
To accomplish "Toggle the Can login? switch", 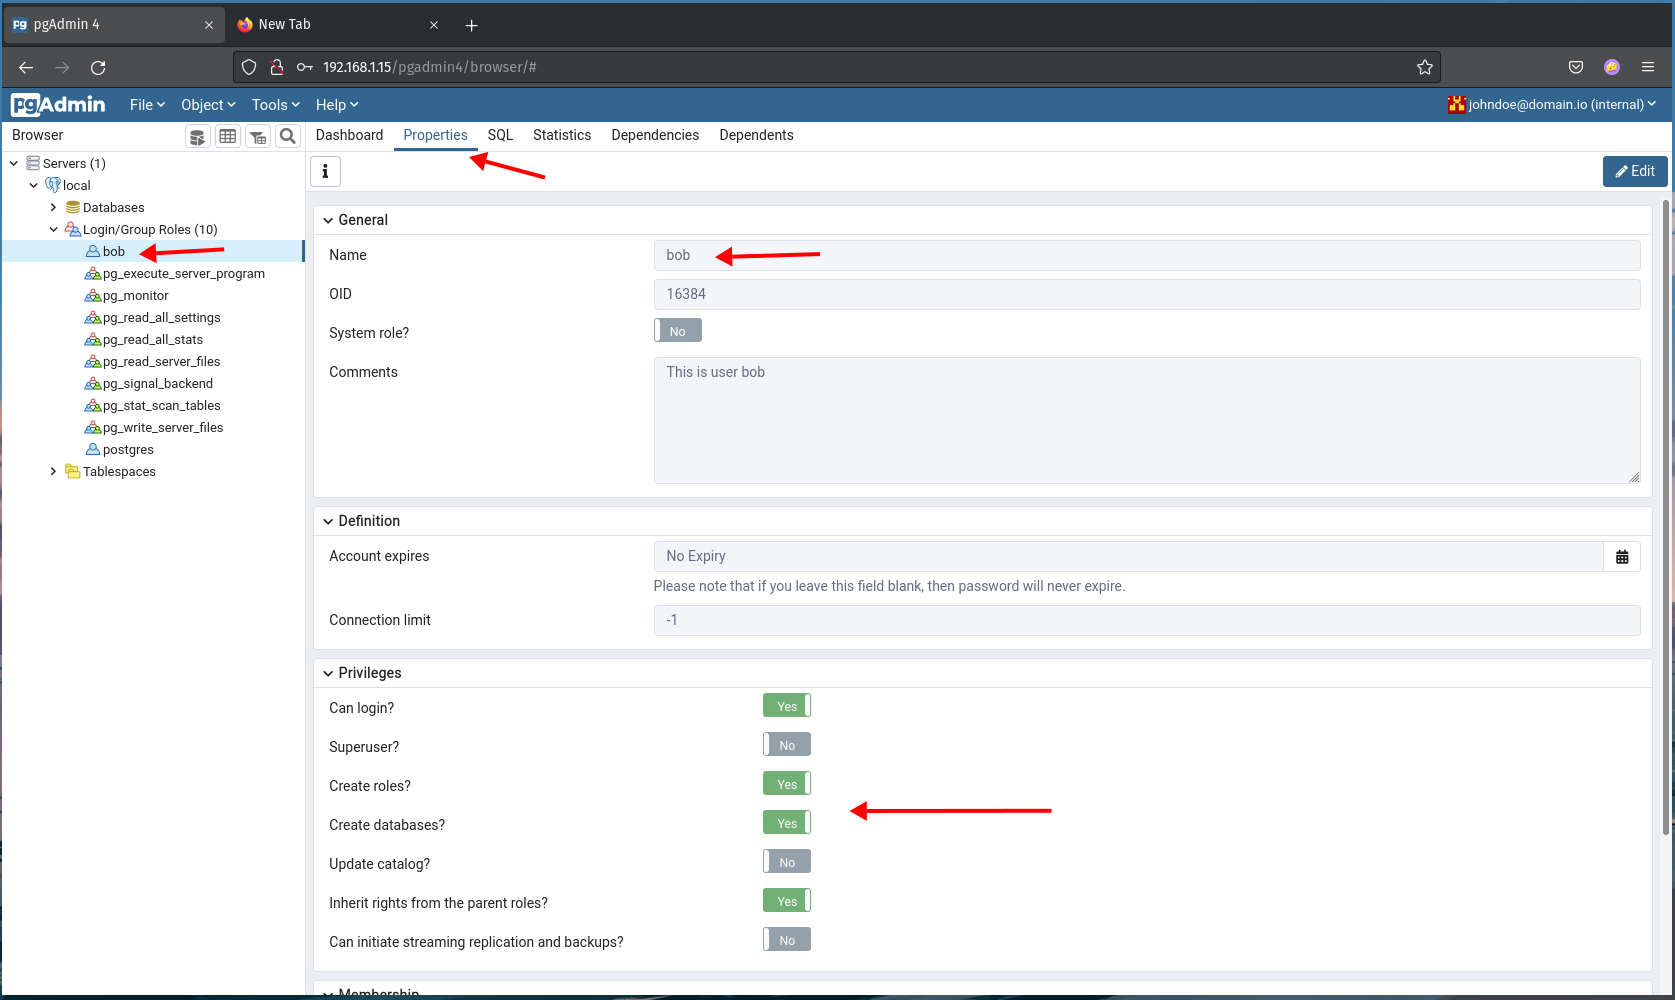I will pos(787,706).
